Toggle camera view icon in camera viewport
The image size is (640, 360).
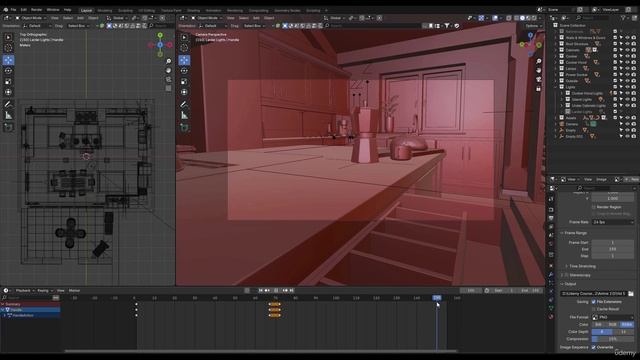point(539,79)
